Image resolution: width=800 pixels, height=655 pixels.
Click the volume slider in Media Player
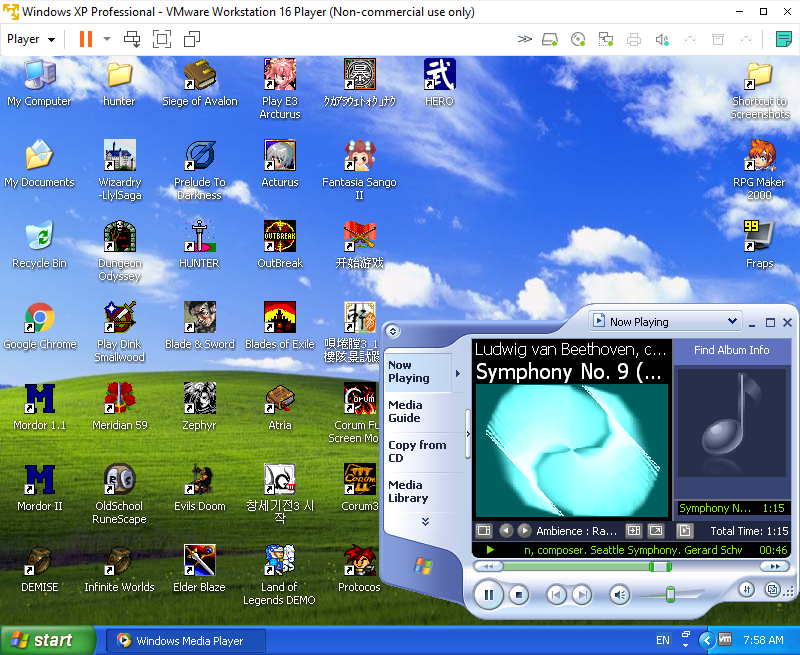(x=668, y=594)
